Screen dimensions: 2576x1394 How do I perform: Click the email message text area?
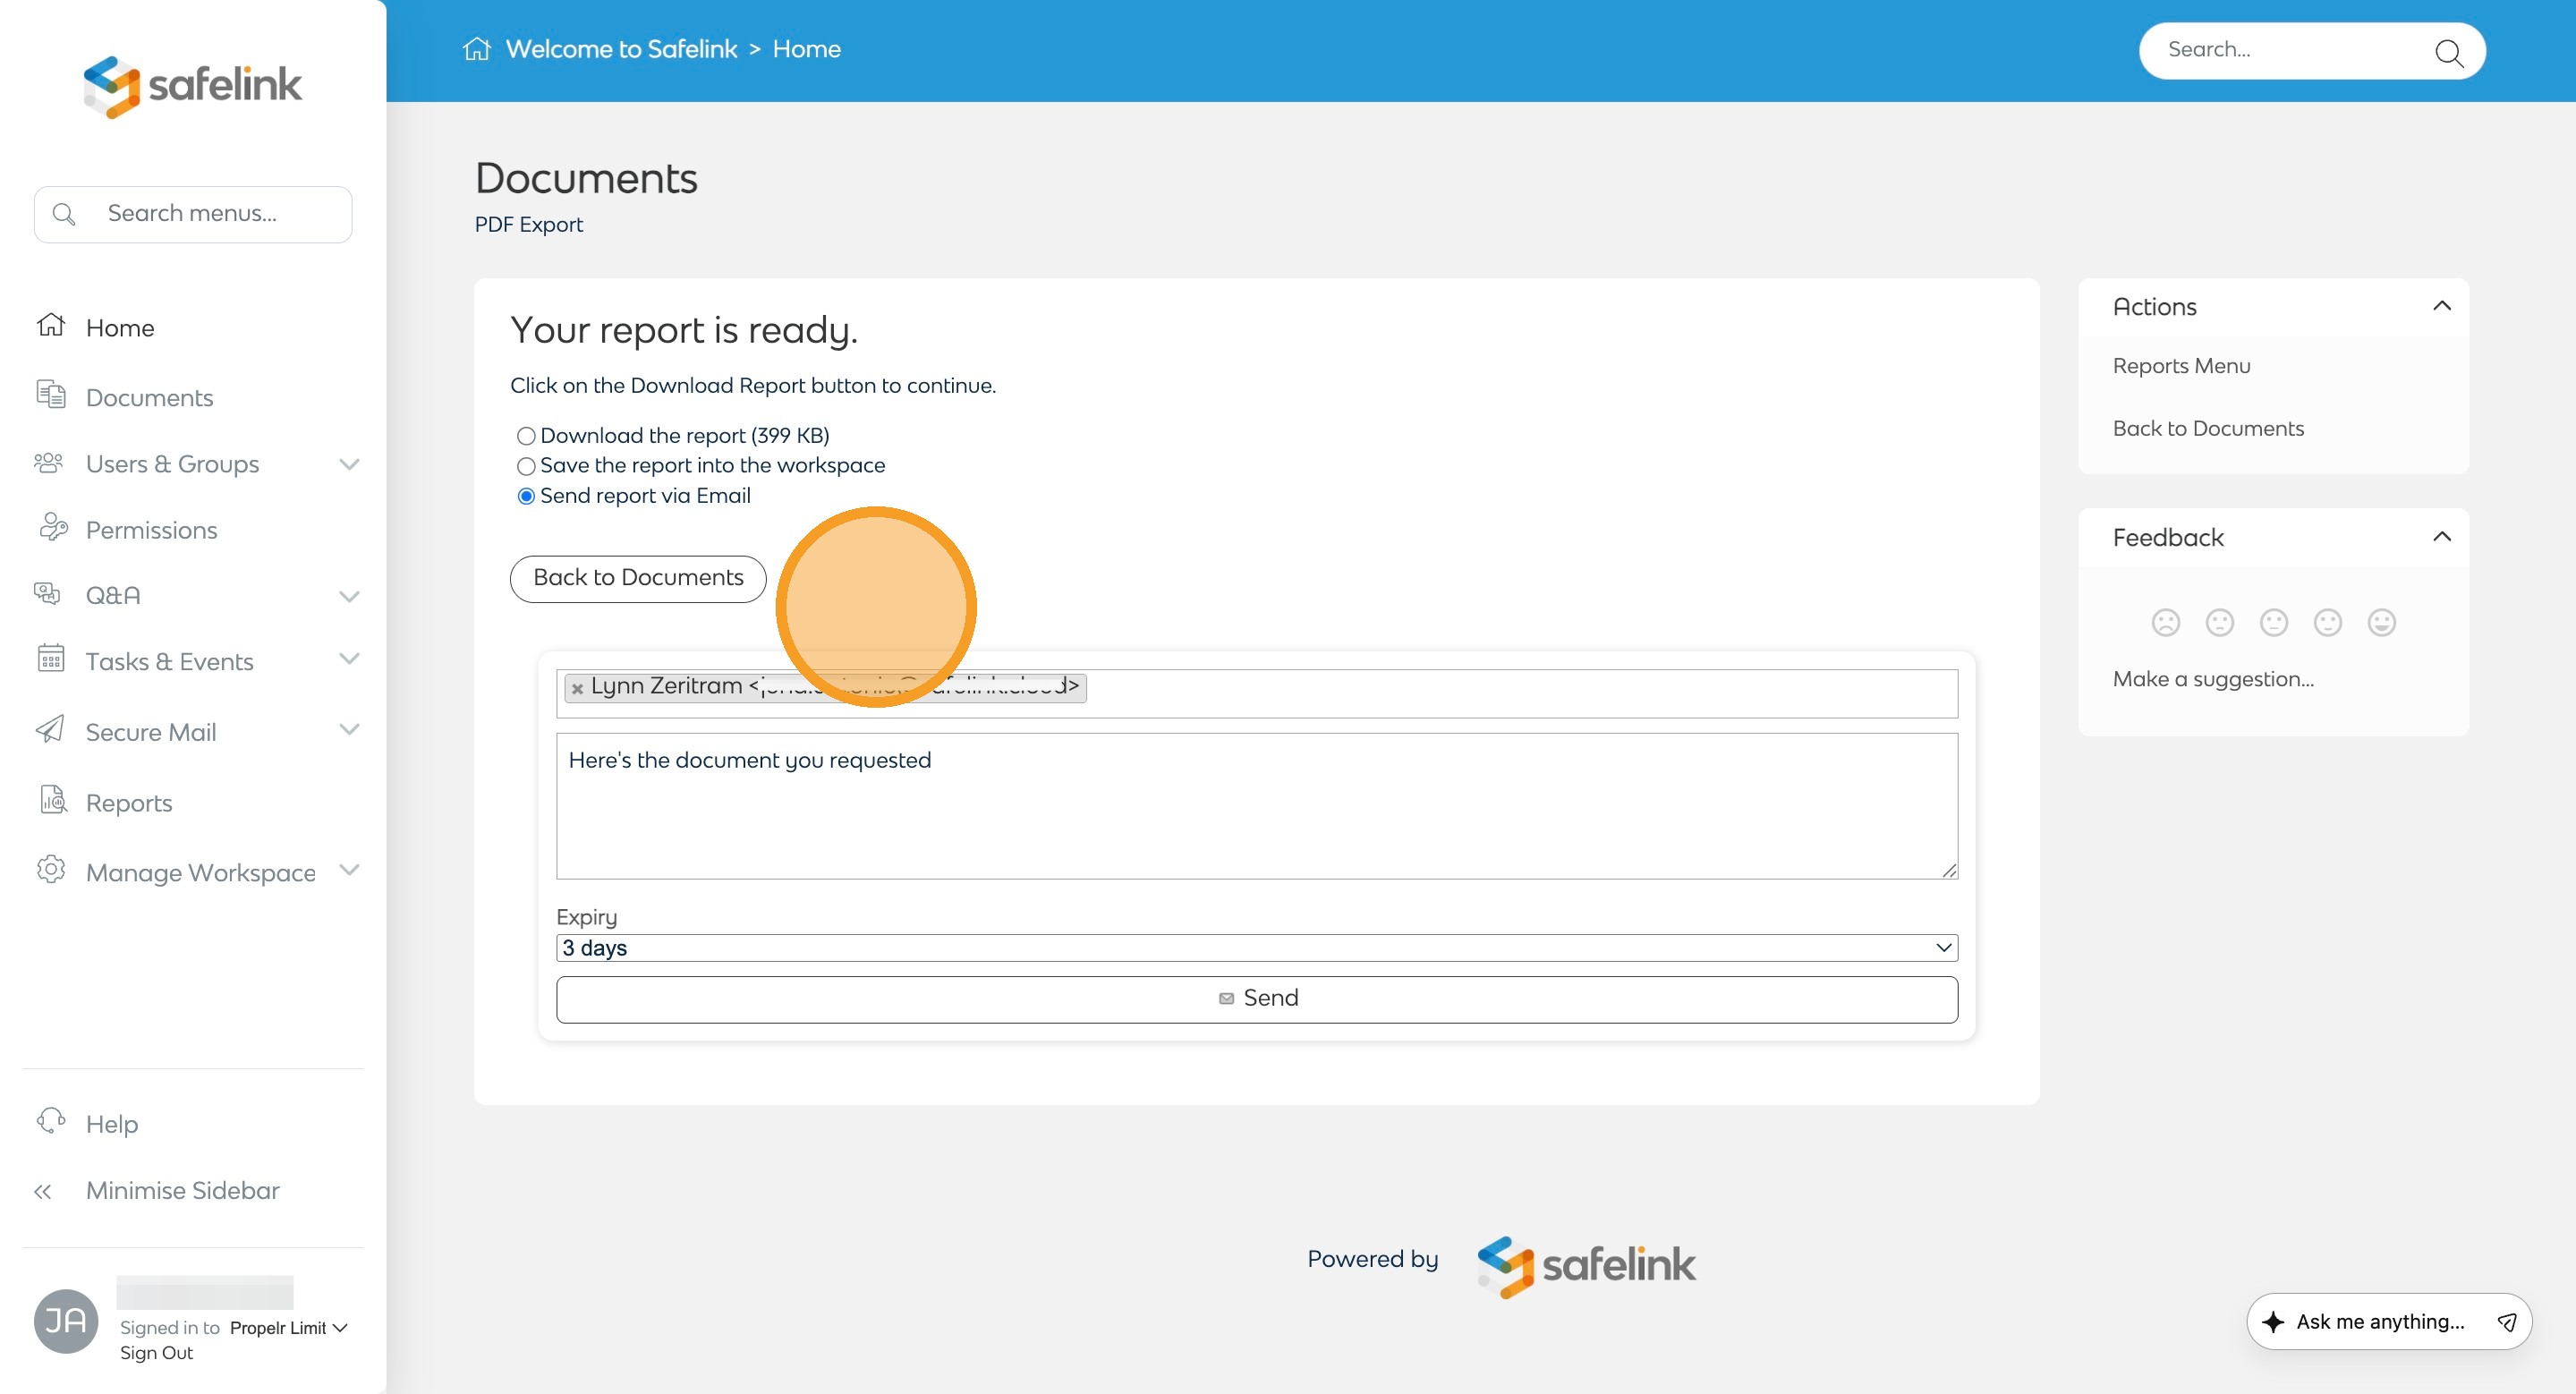(1256, 806)
